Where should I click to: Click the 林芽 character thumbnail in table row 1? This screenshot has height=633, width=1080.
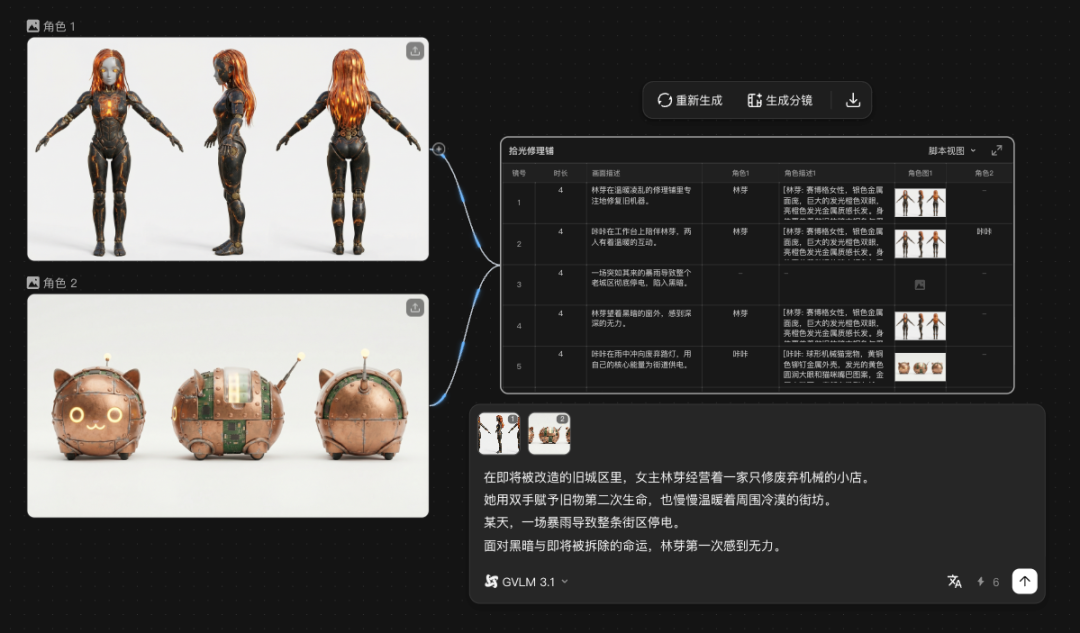(x=919, y=202)
